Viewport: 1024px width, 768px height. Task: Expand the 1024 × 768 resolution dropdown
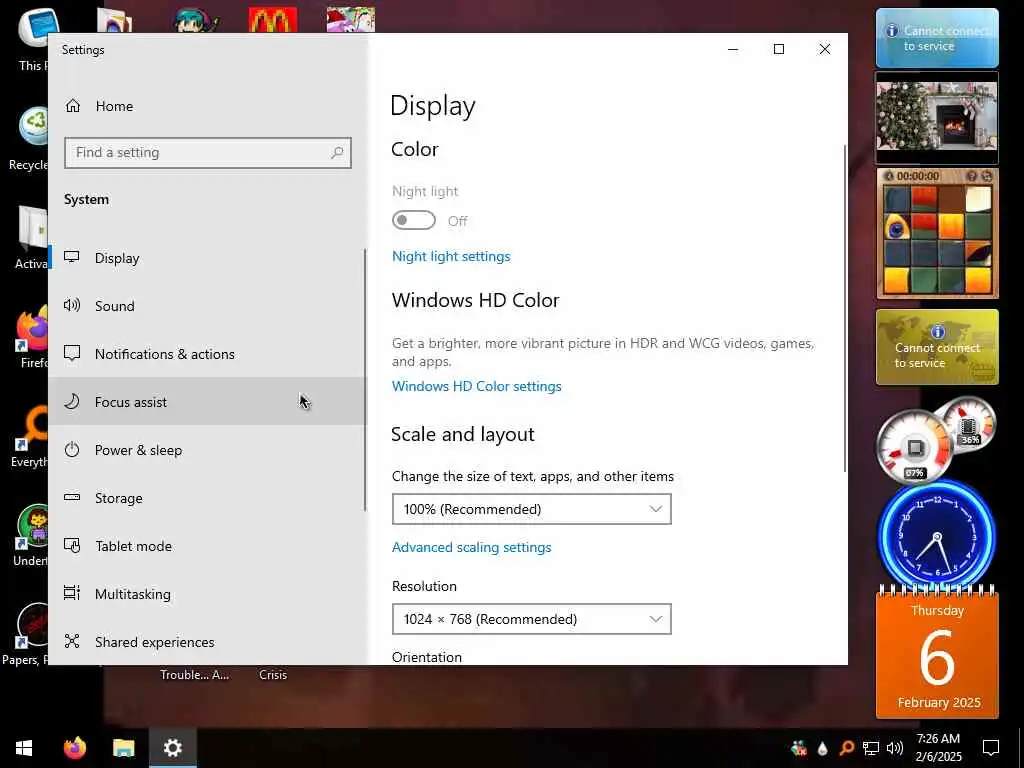click(532, 619)
